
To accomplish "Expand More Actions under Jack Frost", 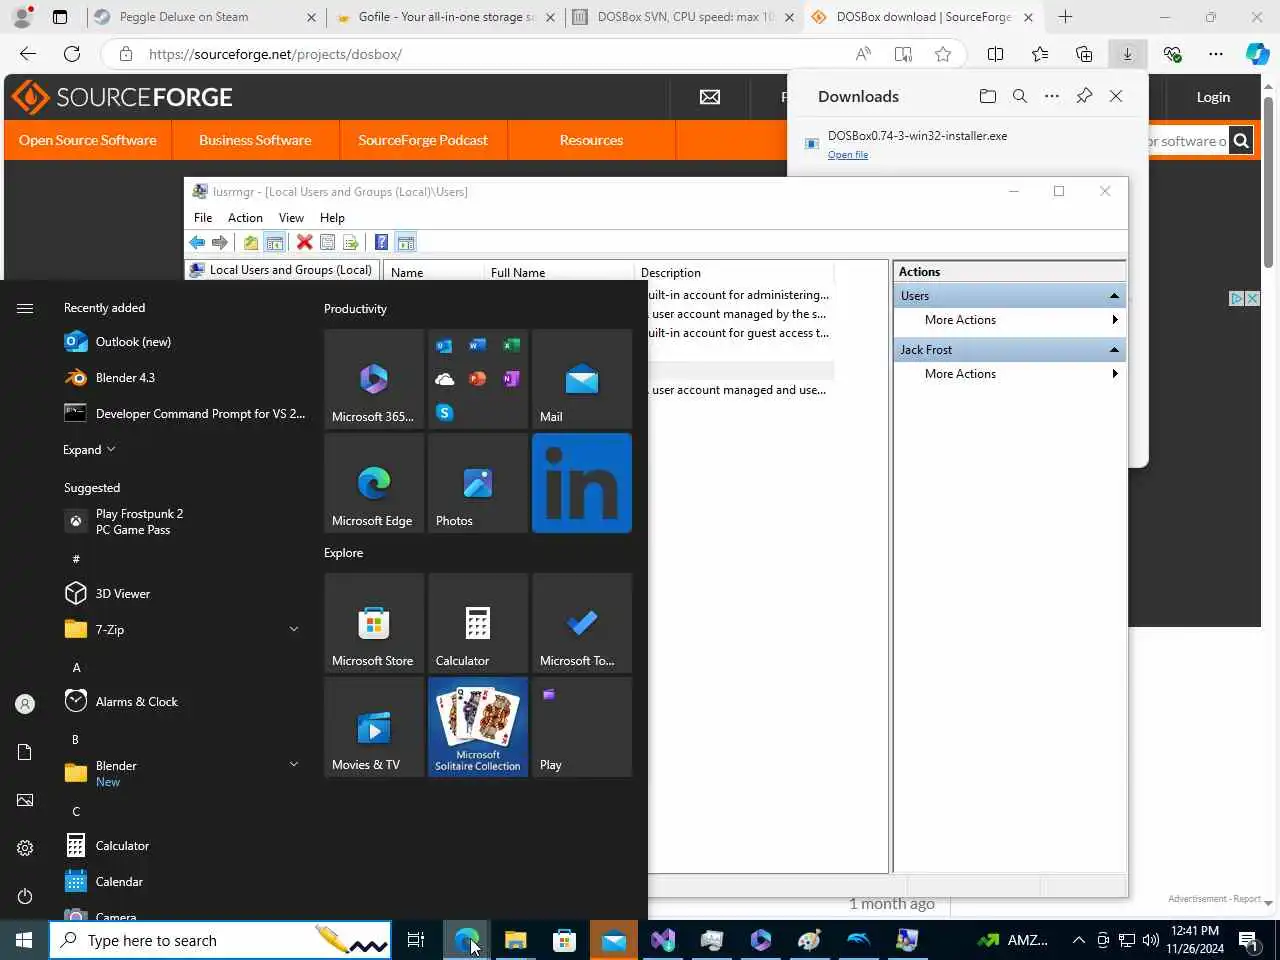I will coord(1008,374).
